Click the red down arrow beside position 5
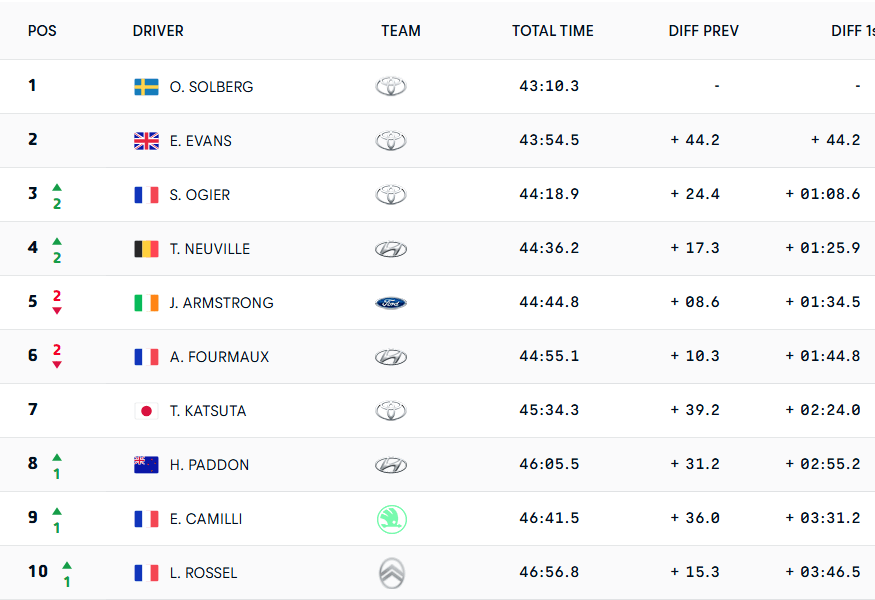The image size is (875, 600). [x=57, y=310]
